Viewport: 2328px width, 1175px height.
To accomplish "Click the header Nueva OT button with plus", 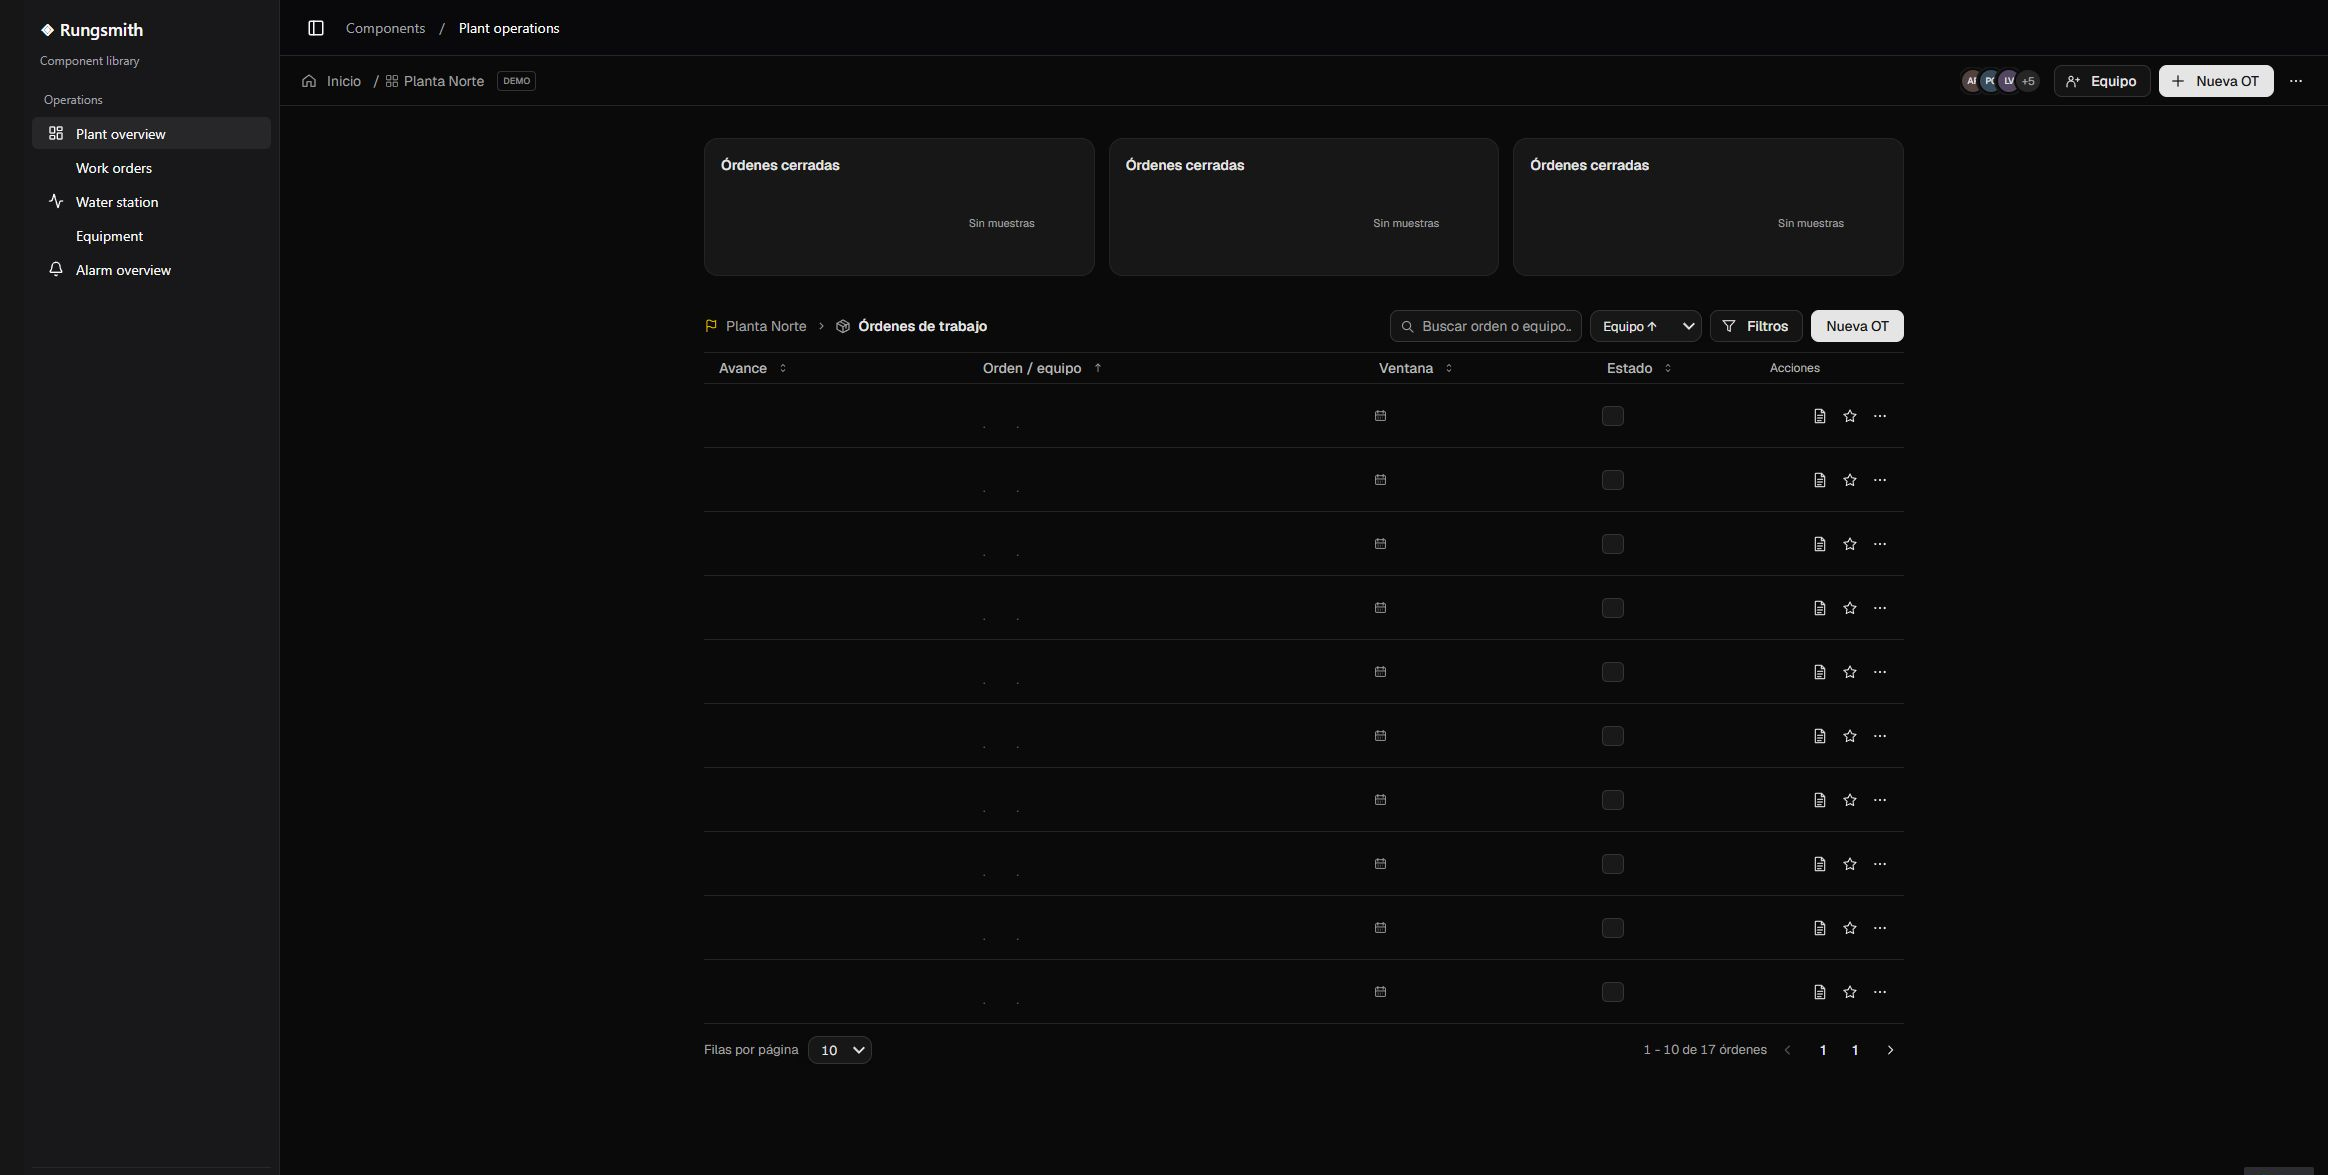I will click(x=2216, y=81).
